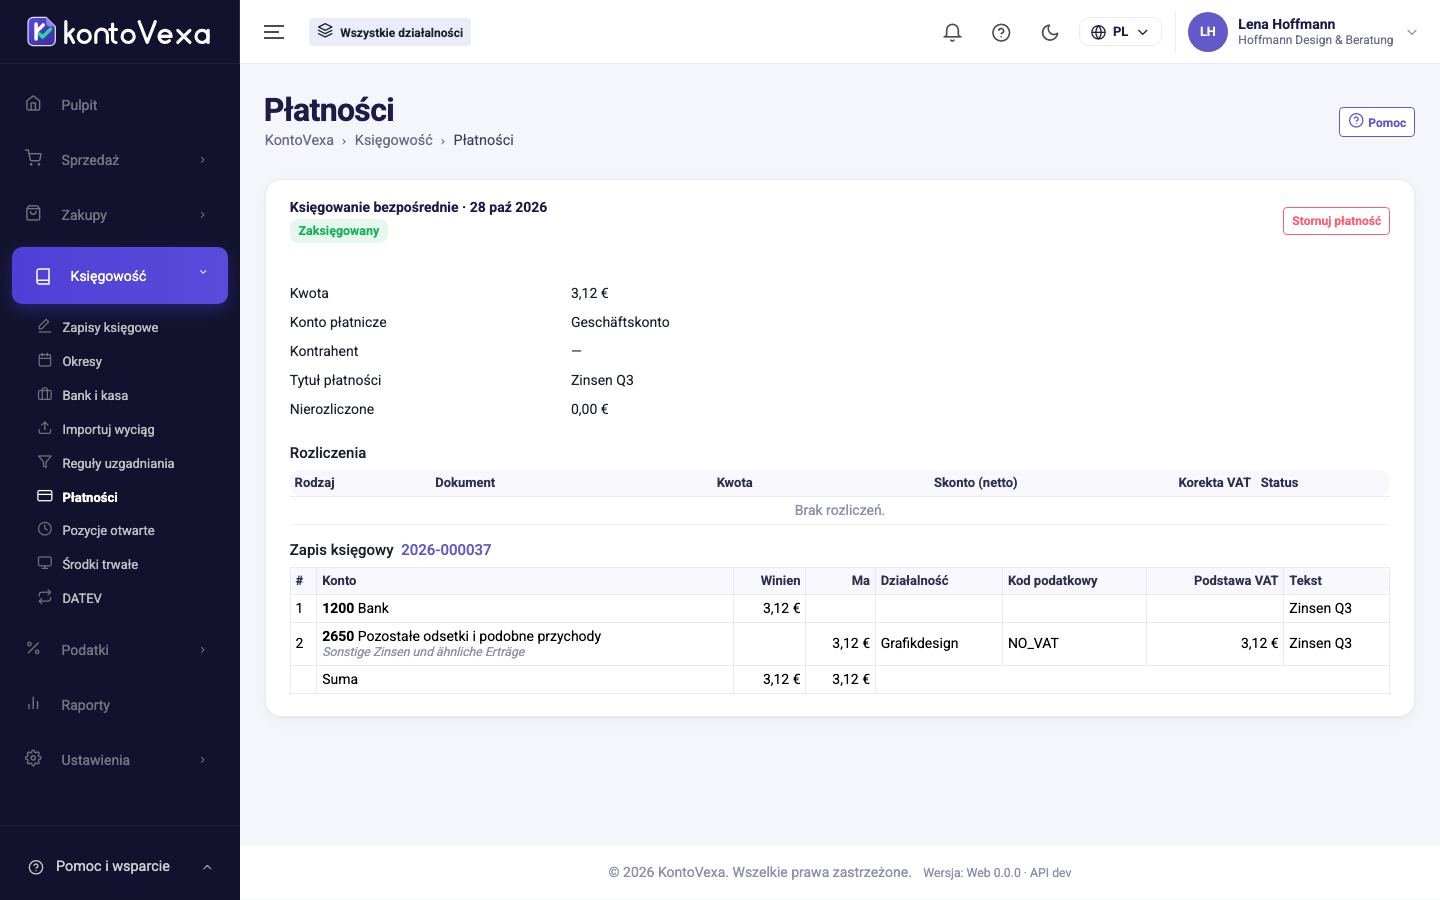Click the Raporty bar chart icon
The image size is (1440, 900).
pyautogui.click(x=33, y=704)
